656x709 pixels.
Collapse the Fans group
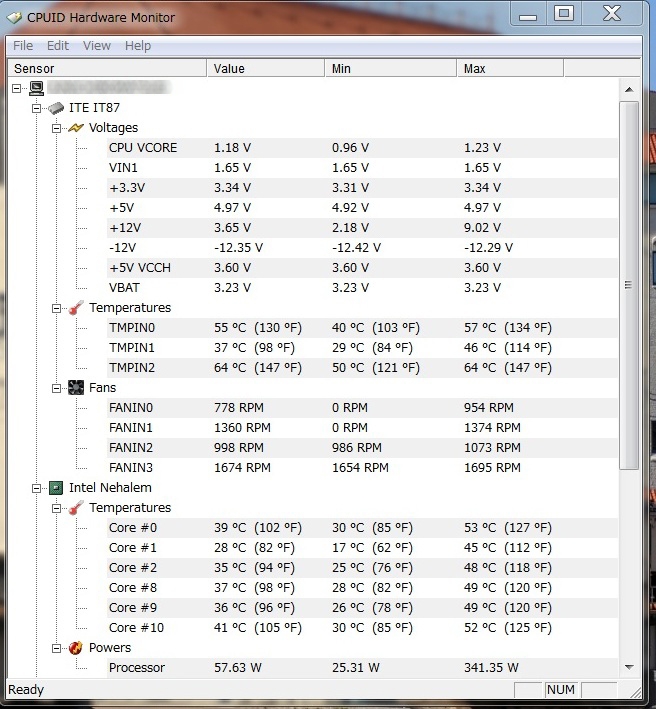click(x=57, y=388)
